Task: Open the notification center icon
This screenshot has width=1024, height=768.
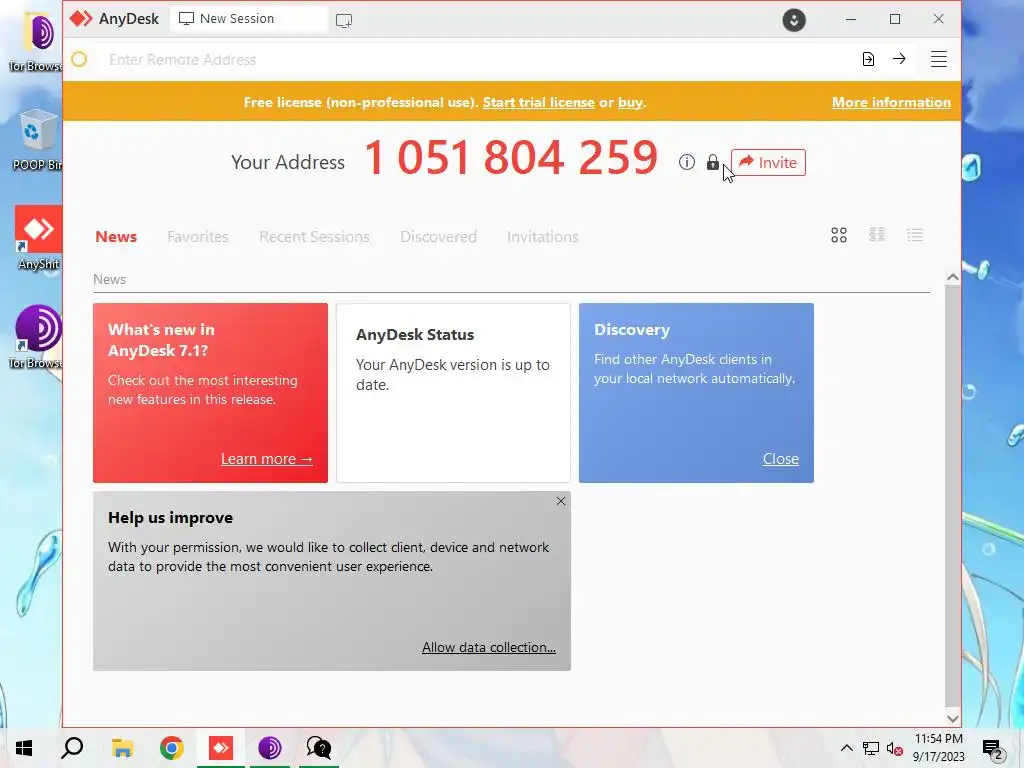Action: [992, 749]
